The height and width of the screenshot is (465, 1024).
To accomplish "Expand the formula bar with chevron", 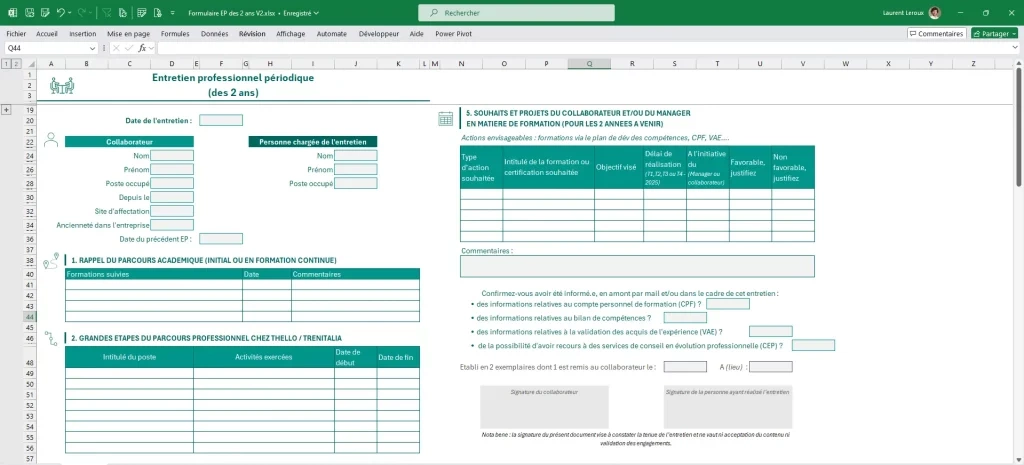I will (x=1016, y=48).
